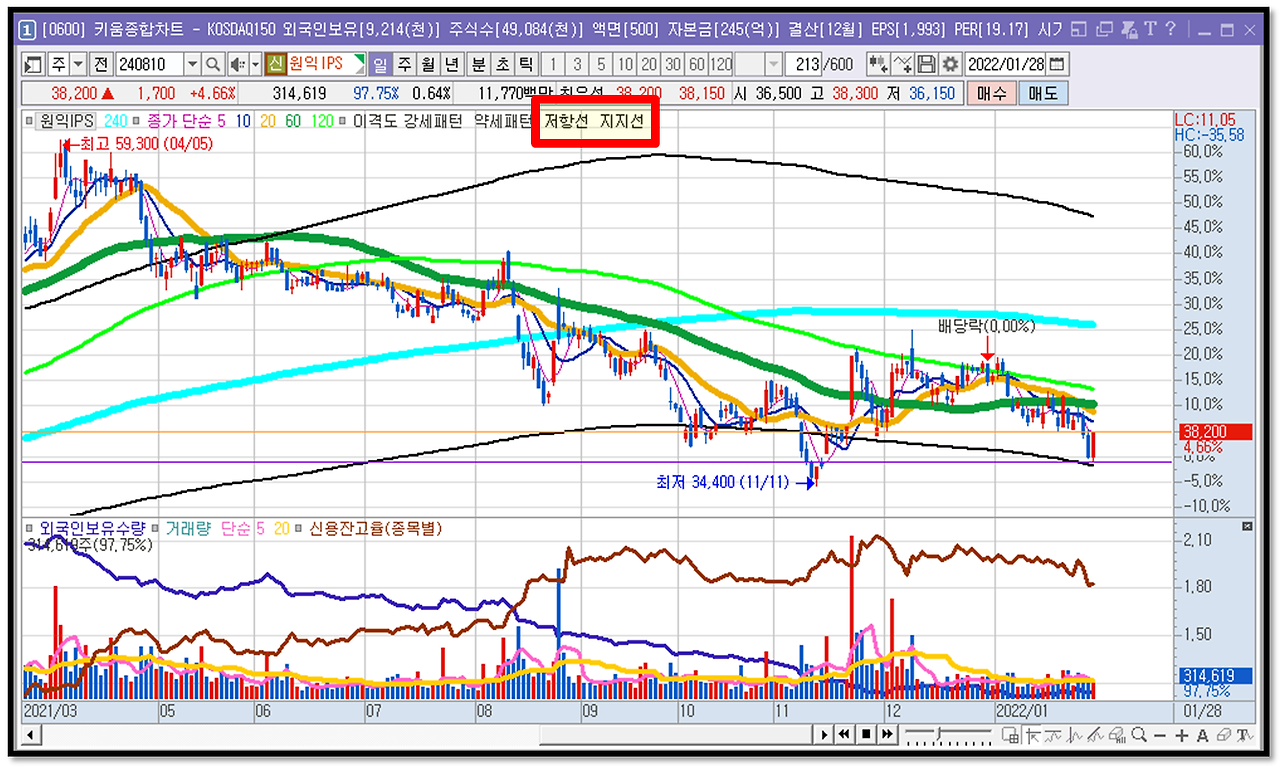This screenshot has width=1280, height=768.
Task: Click the stop playback button
Action: click(x=866, y=735)
